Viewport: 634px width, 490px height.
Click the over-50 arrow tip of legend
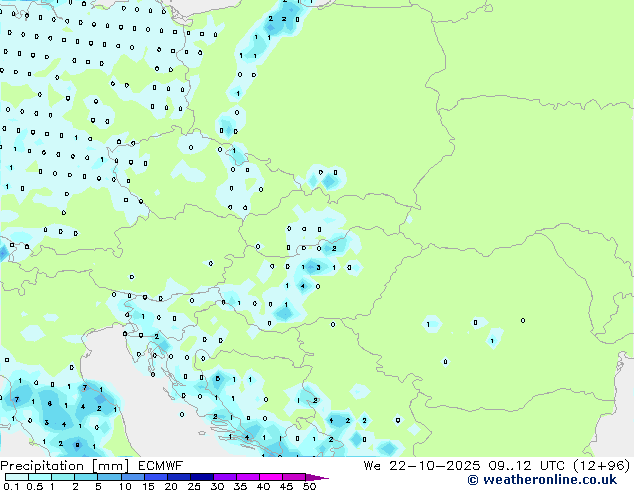(x=317, y=478)
